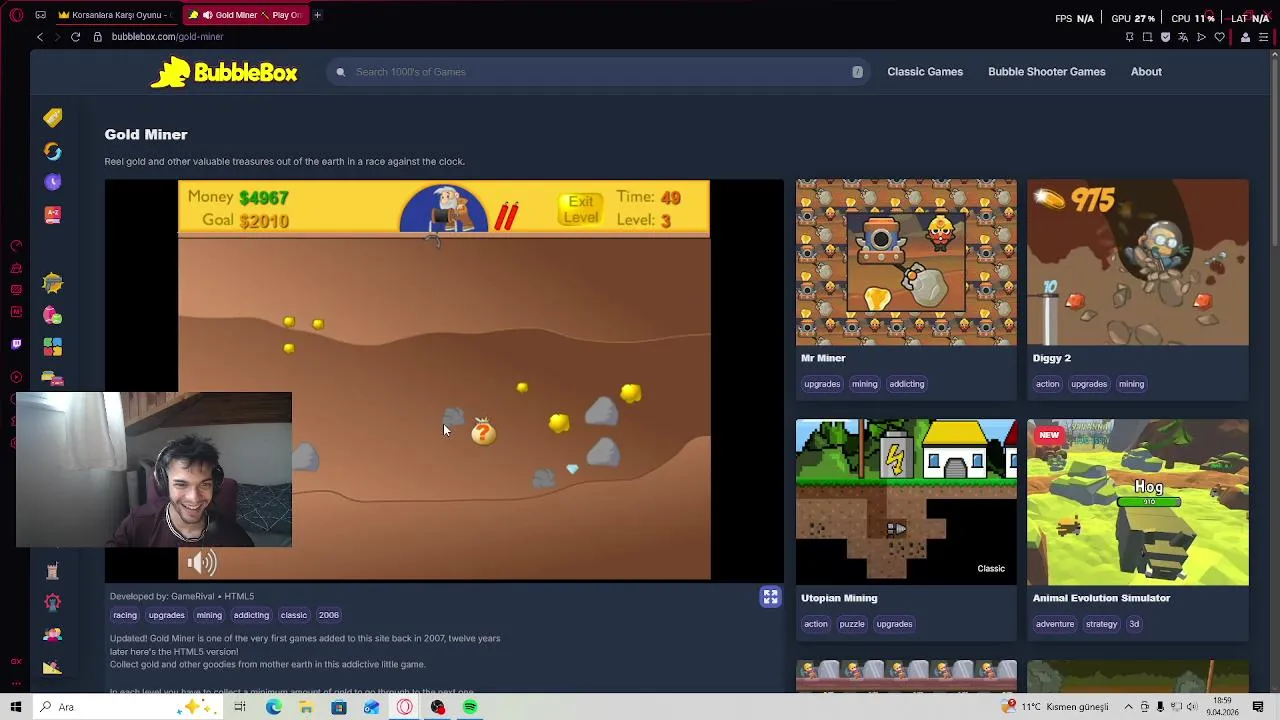Click the purple circle sidebar icon

(x=53, y=182)
